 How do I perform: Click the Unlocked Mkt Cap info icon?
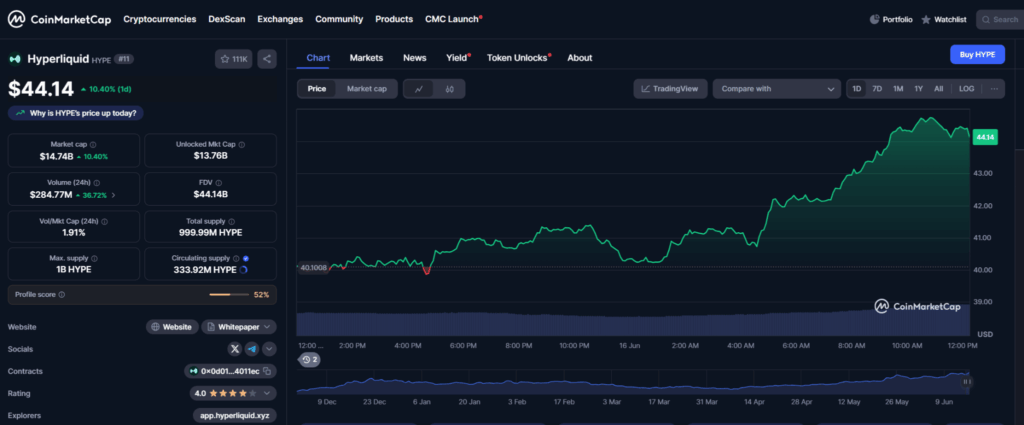tap(242, 144)
